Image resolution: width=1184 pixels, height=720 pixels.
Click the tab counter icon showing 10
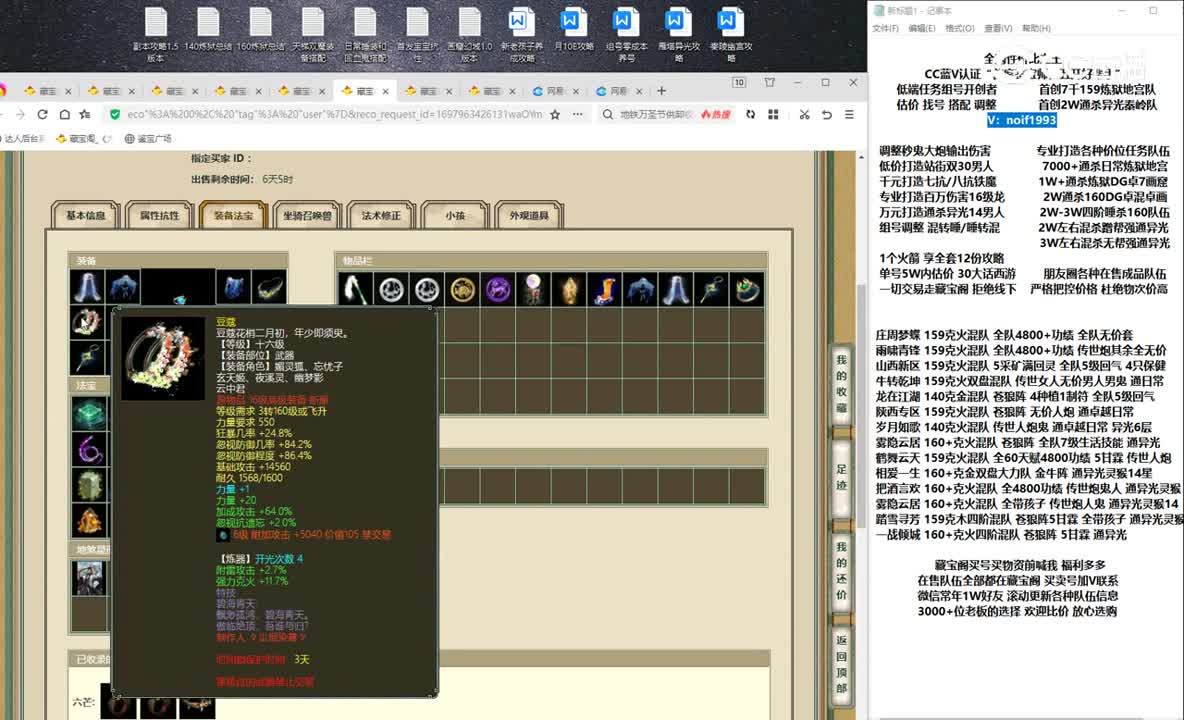click(x=739, y=83)
